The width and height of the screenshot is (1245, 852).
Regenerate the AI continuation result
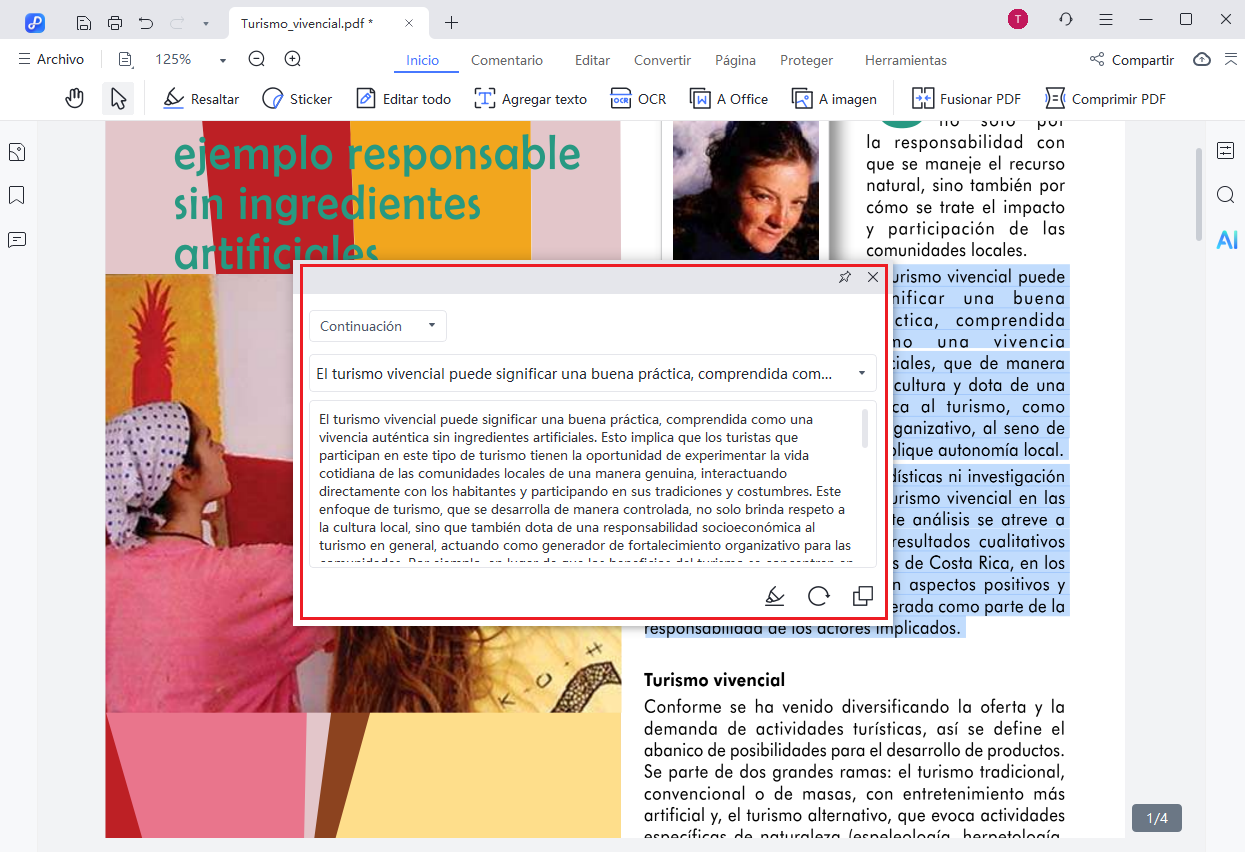[x=818, y=596]
